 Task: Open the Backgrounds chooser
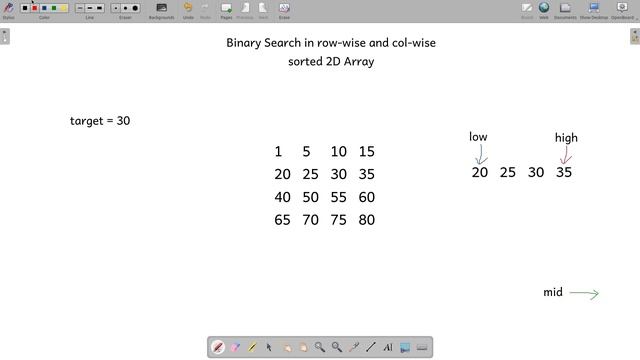pyautogui.click(x=162, y=10)
